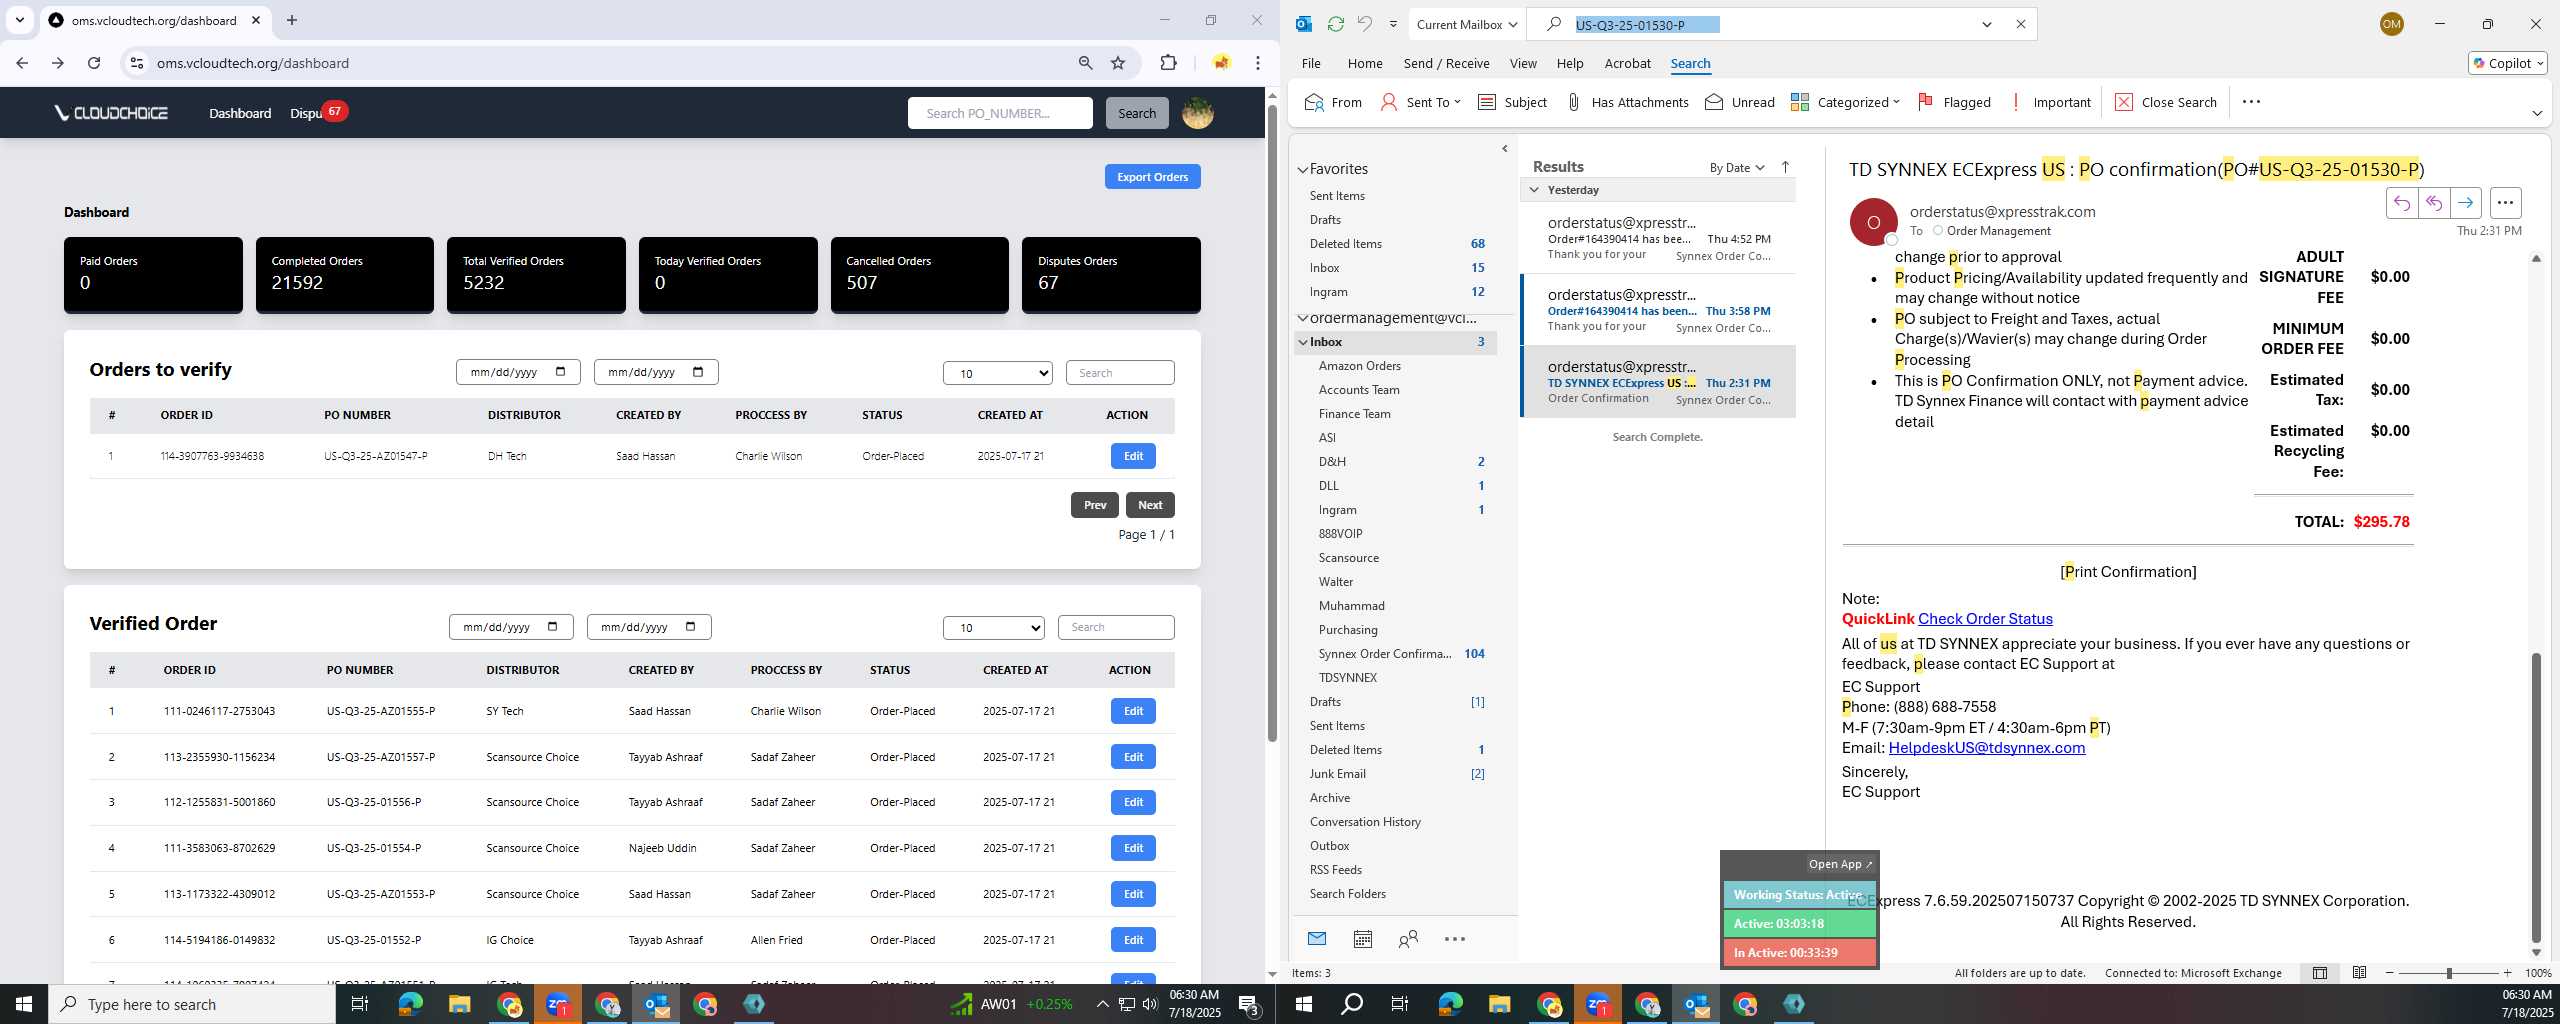The width and height of the screenshot is (2560, 1024).
Task: Reverse sort order arrow in Results
Action: [x=1785, y=167]
